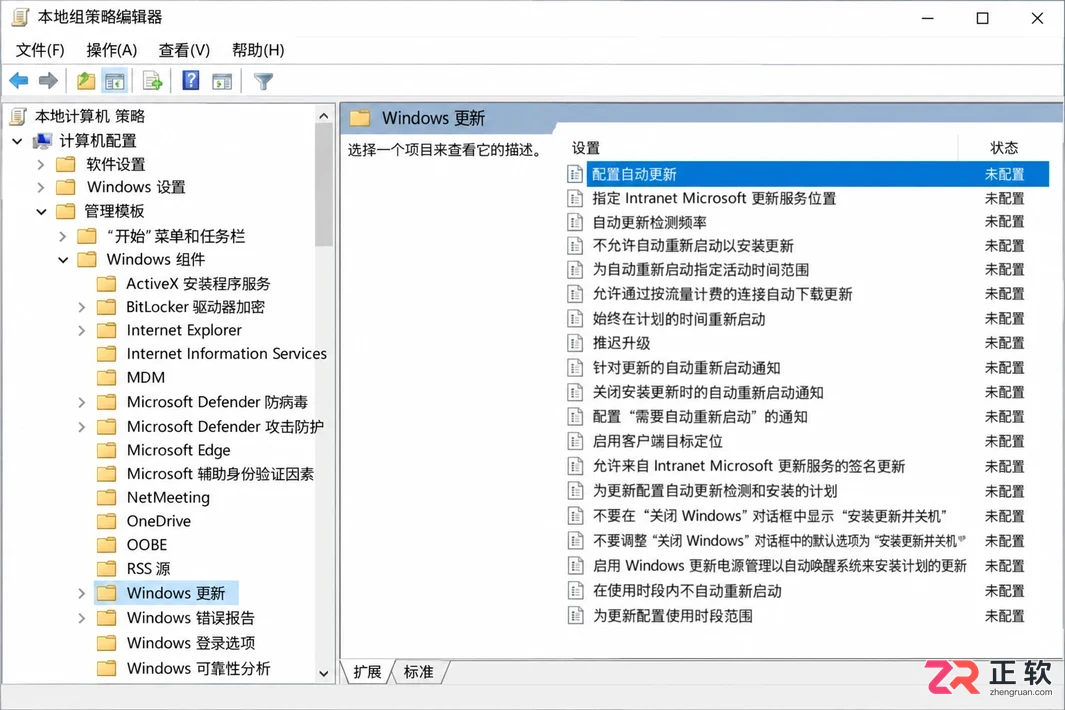Image resolution: width=1065 pixels, height=710 pixels.
Task: Expand the "开始"菜单和任务栏 node
Action: (62, 236)
